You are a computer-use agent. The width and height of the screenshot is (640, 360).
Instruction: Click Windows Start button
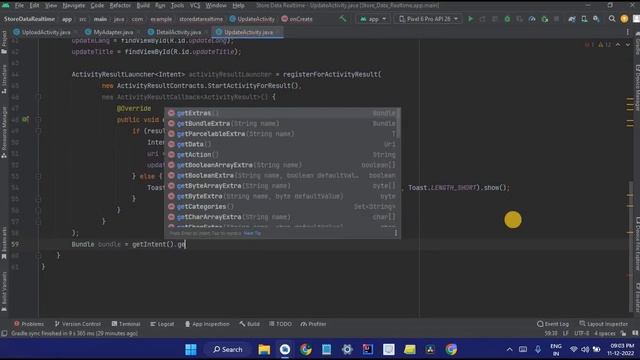(x=191, y=349)
